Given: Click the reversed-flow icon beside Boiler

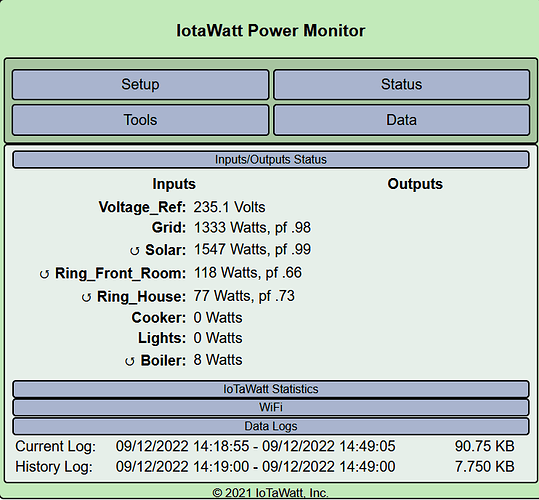Looking at the screenshot, I should click(x=130, y=361).
